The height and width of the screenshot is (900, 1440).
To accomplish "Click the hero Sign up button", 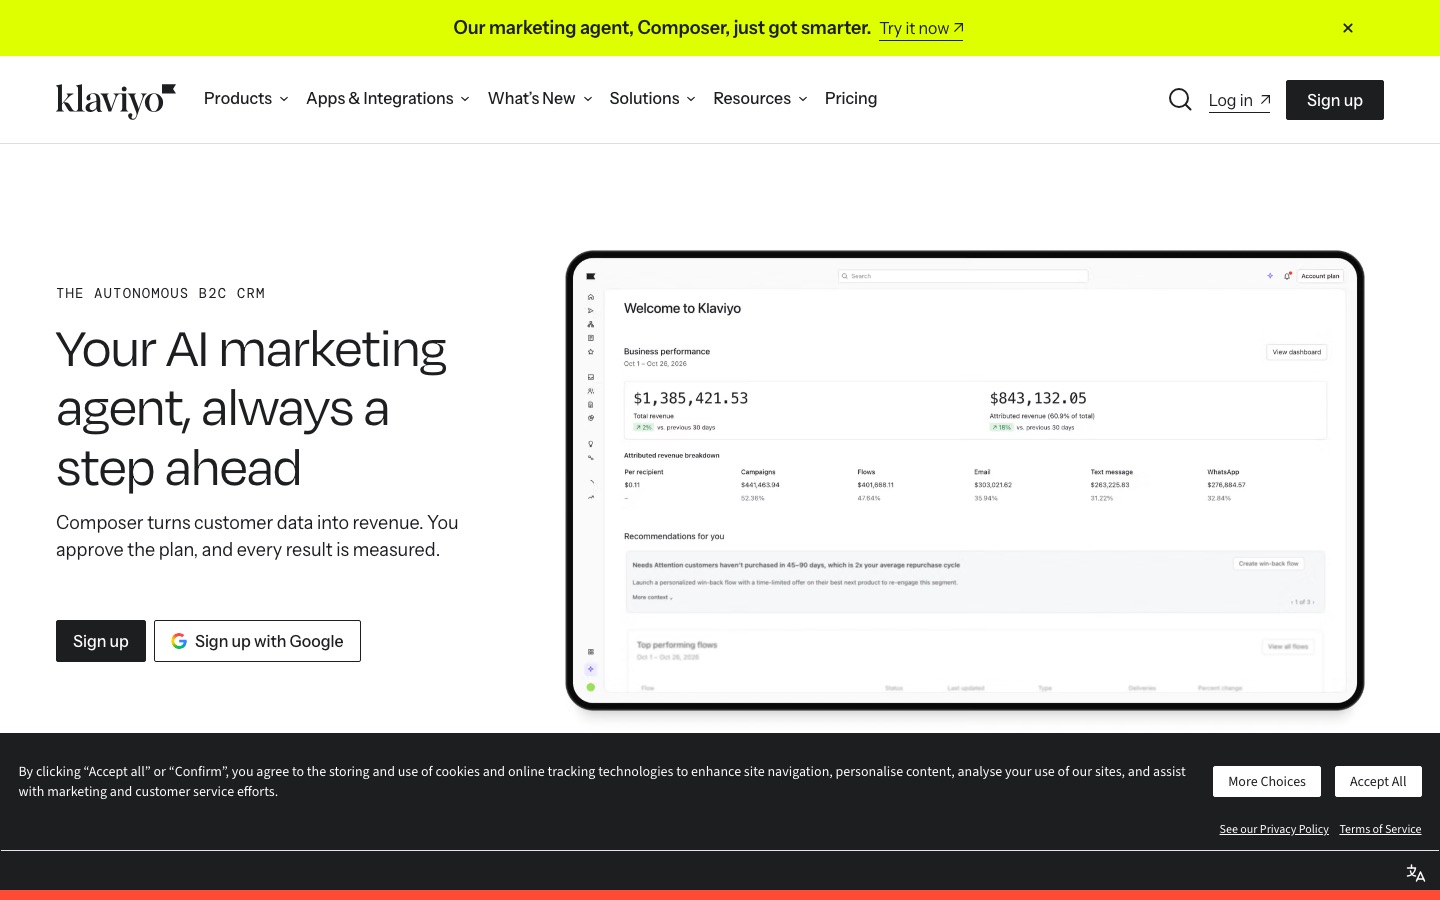I will 101,641.
